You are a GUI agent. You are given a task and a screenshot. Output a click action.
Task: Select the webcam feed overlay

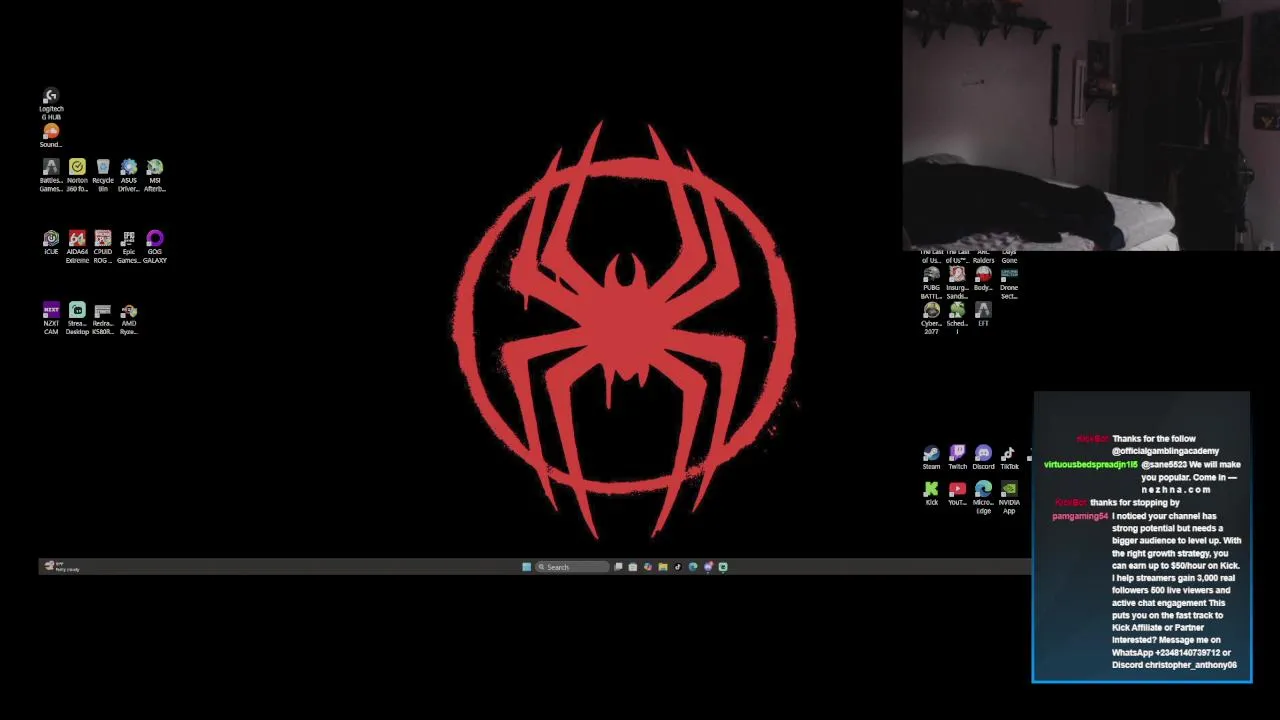coord(1091,125)
